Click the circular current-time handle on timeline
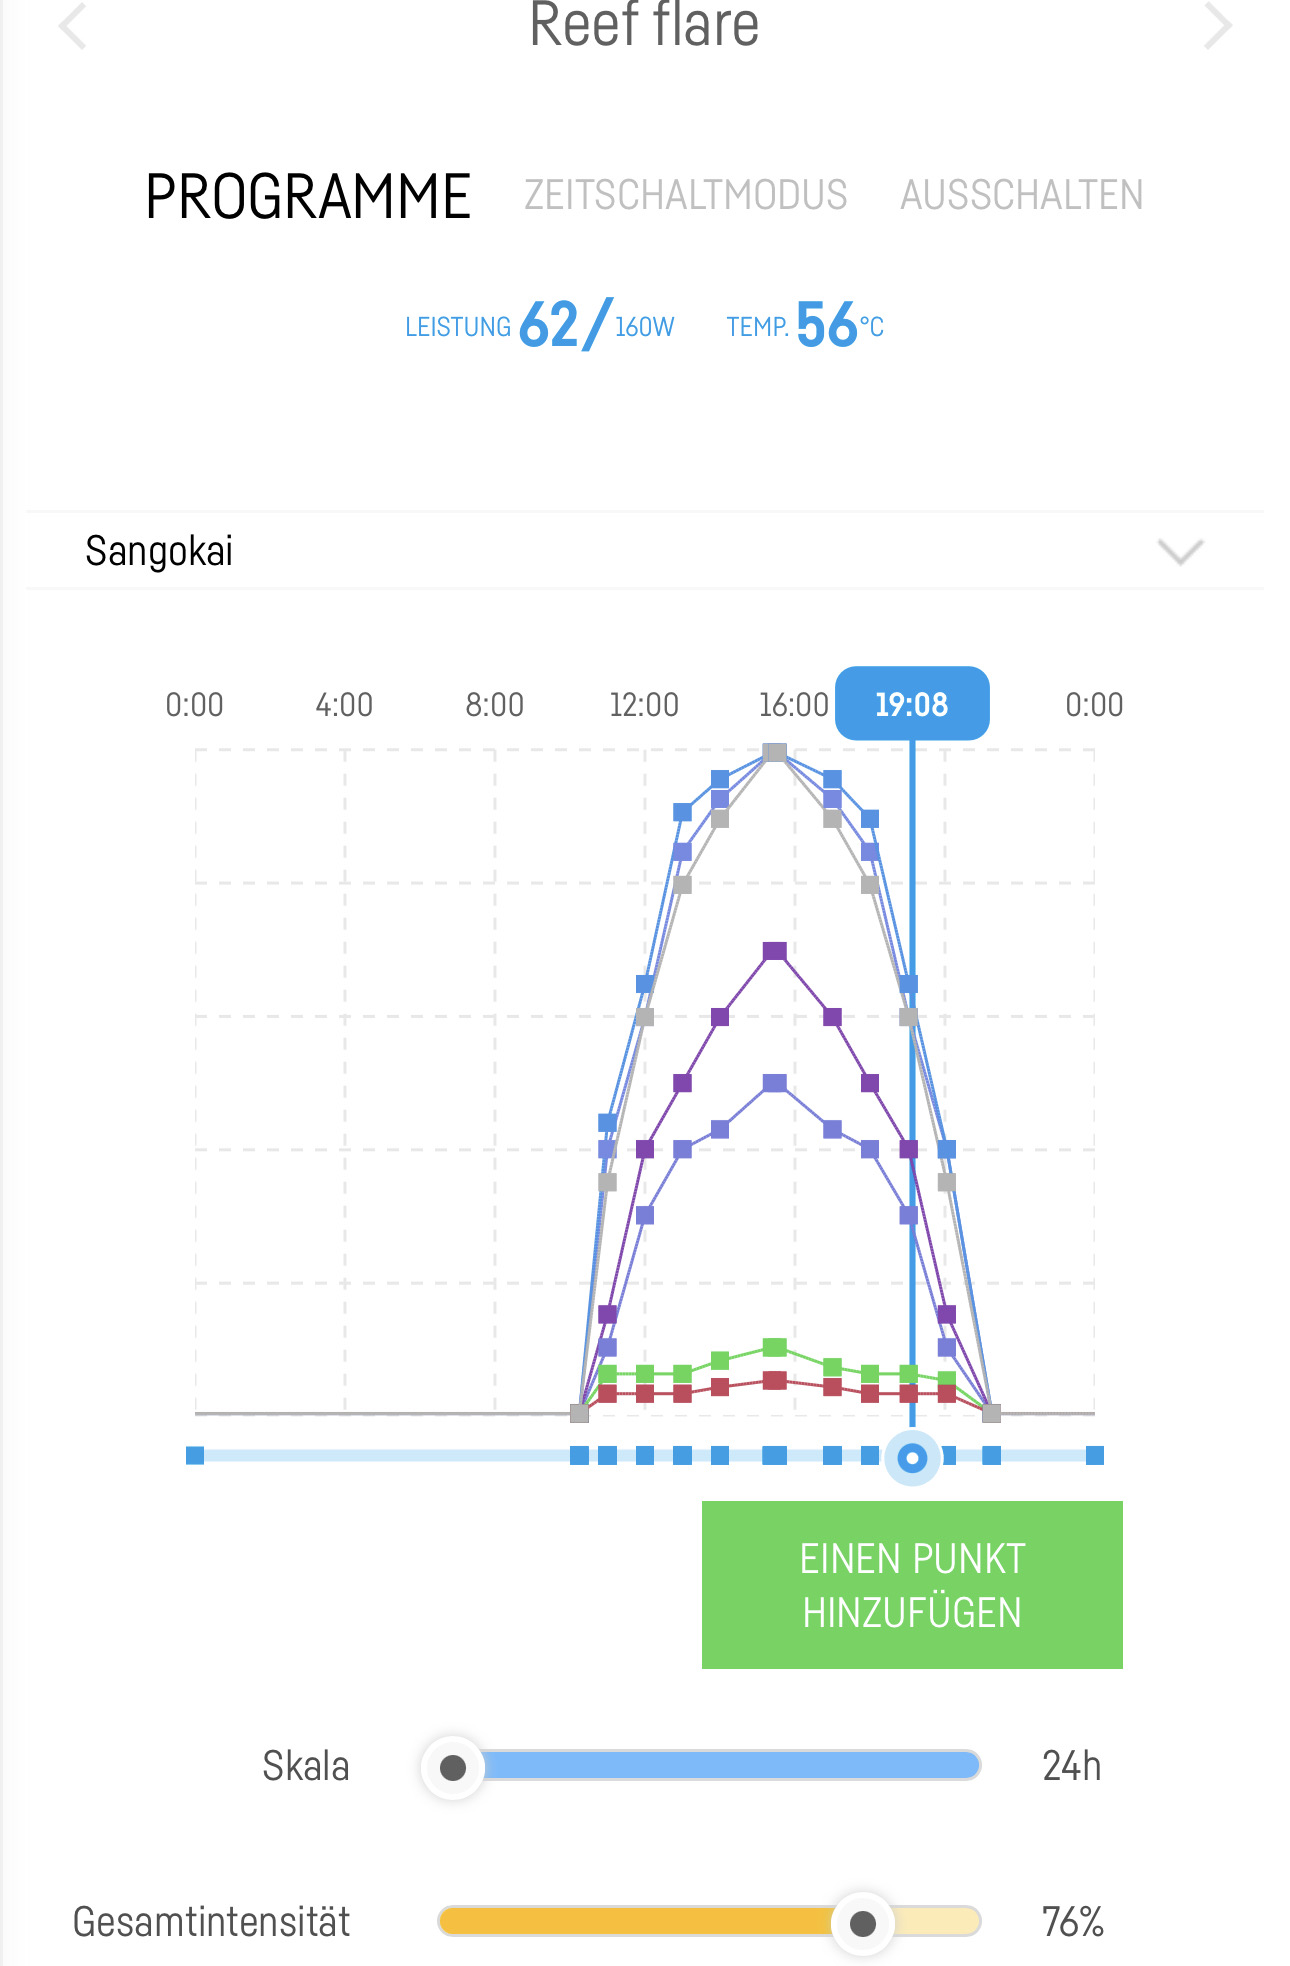Viewport: 1290px width, 1966px height. click(912, 1458)
